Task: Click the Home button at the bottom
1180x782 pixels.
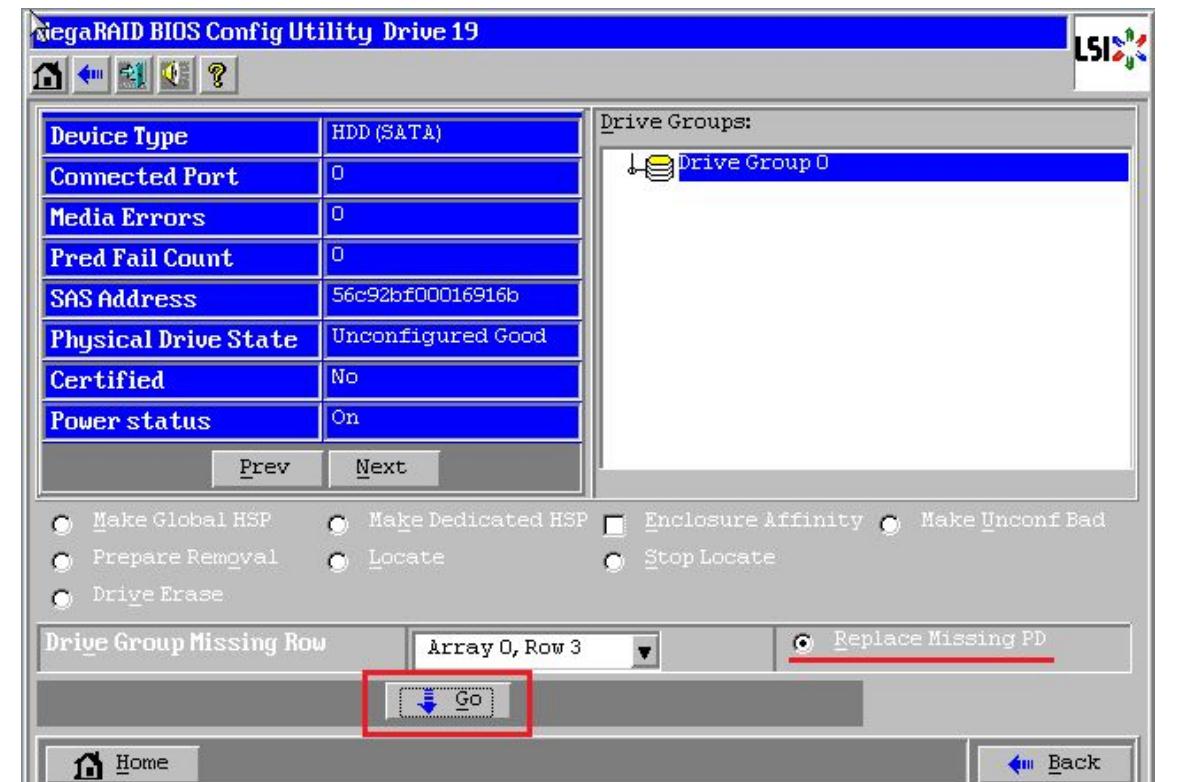Action: (x=123, y=764)
